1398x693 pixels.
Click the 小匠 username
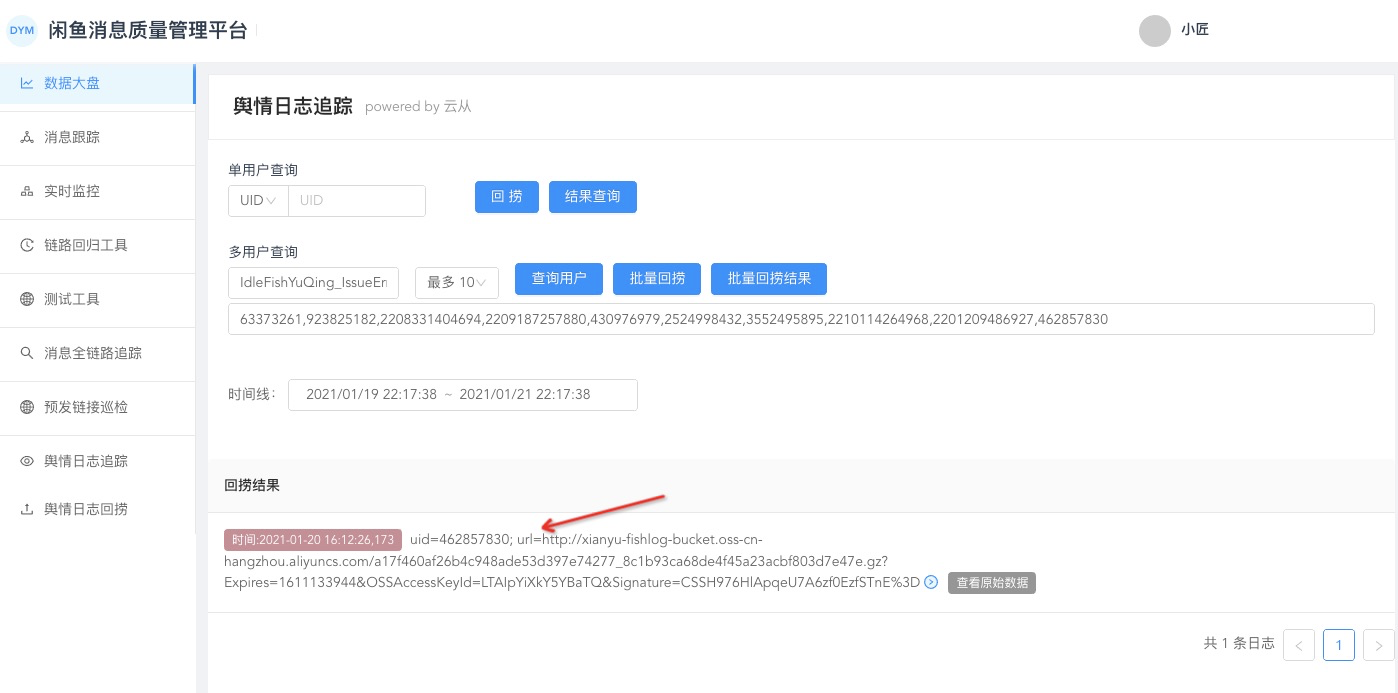1195,30
